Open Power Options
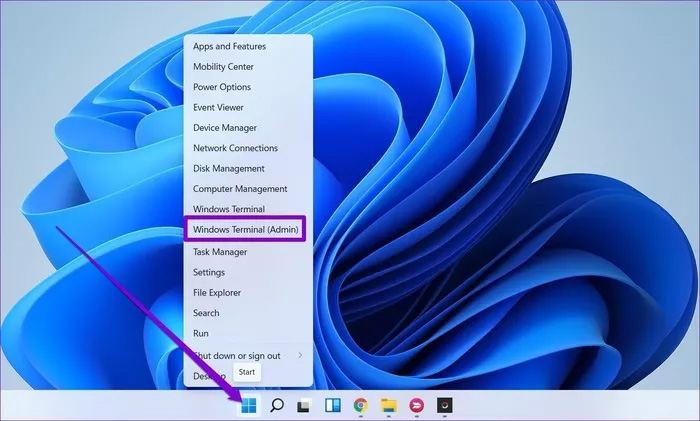 pos(222,87)
